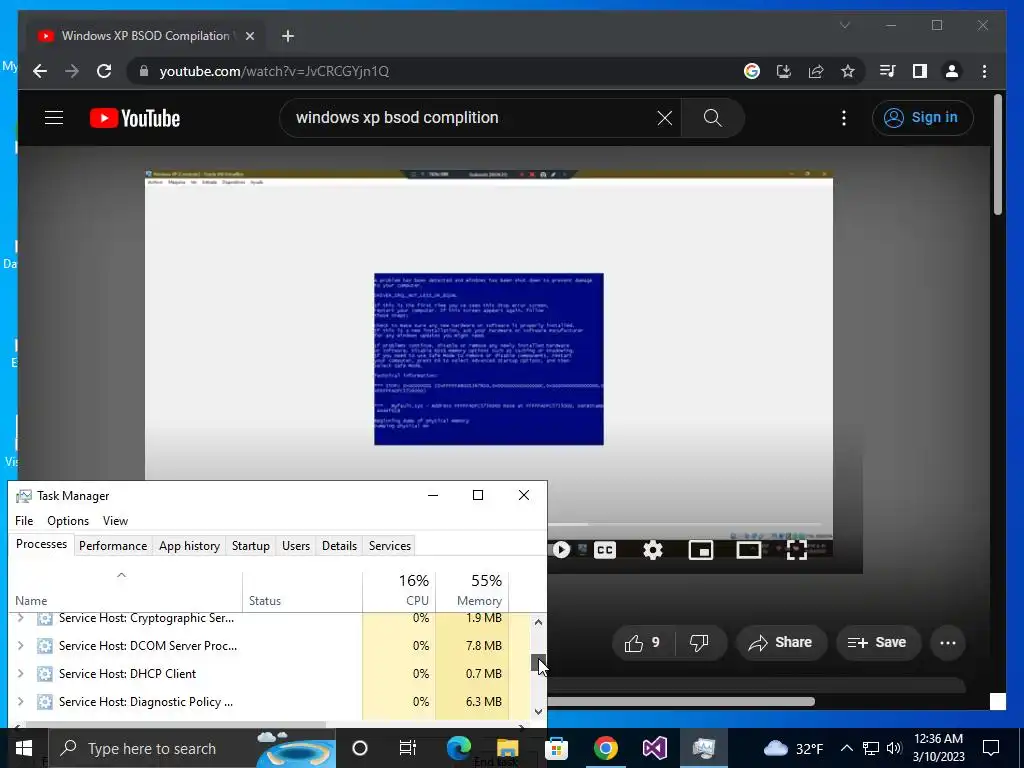Switch to the Performance tab
Screen dimensions: 1024x768
click(x=113, y=546)
